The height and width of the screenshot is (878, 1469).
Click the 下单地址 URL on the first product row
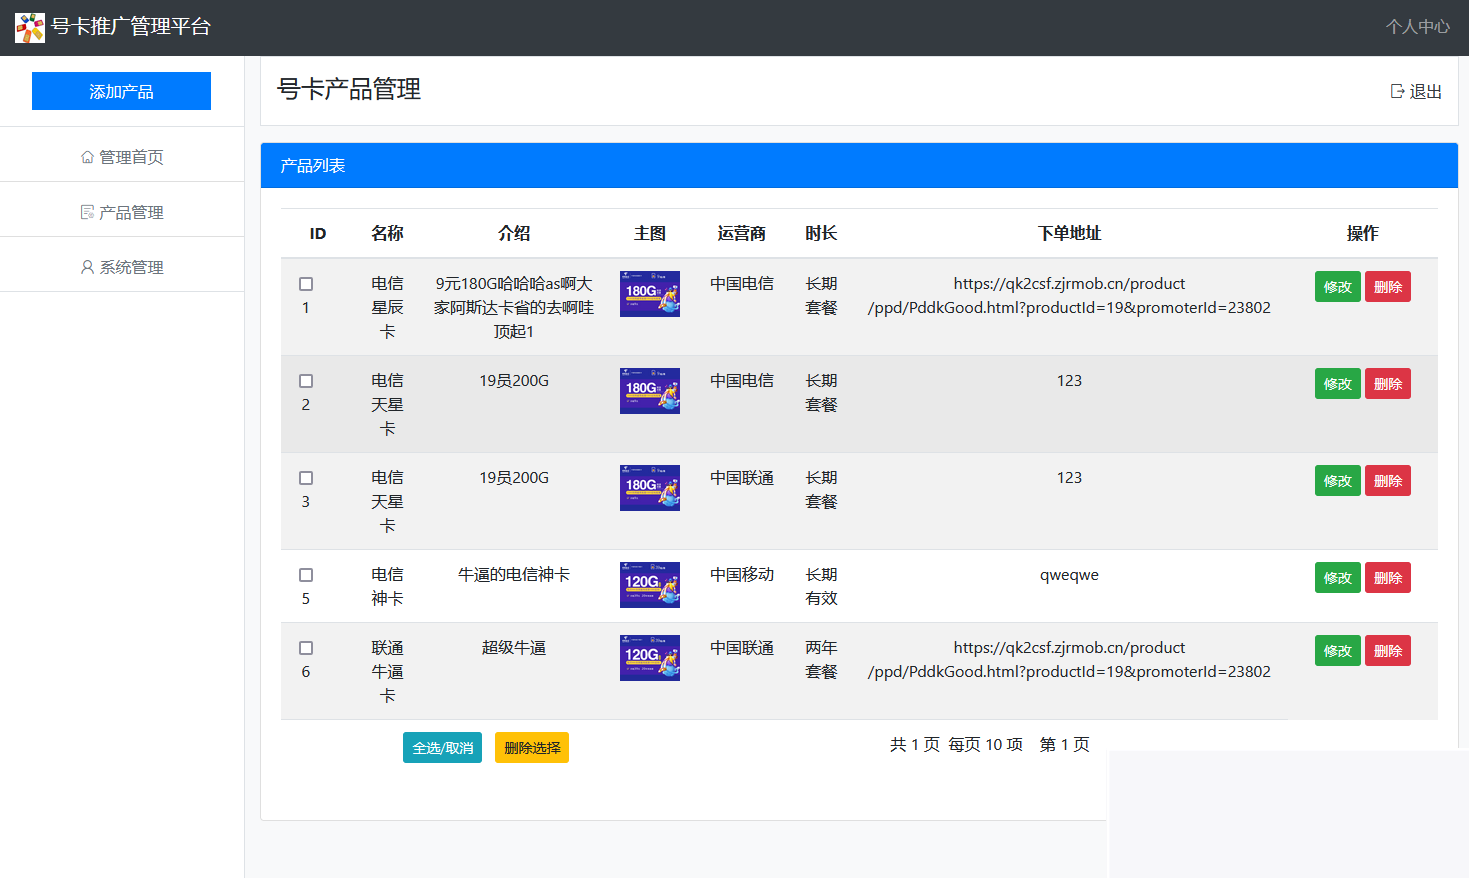1069,295
